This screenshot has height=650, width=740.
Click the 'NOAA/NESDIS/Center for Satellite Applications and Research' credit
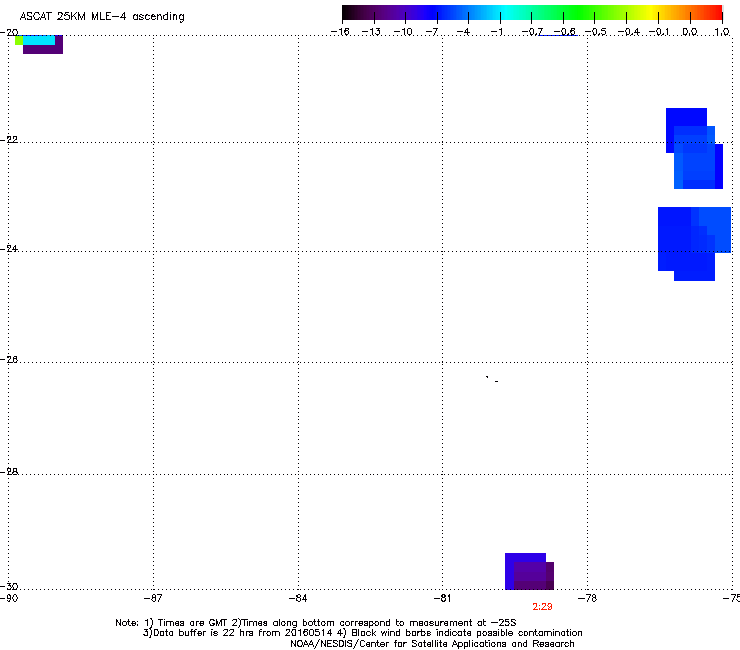pos(432,644)
